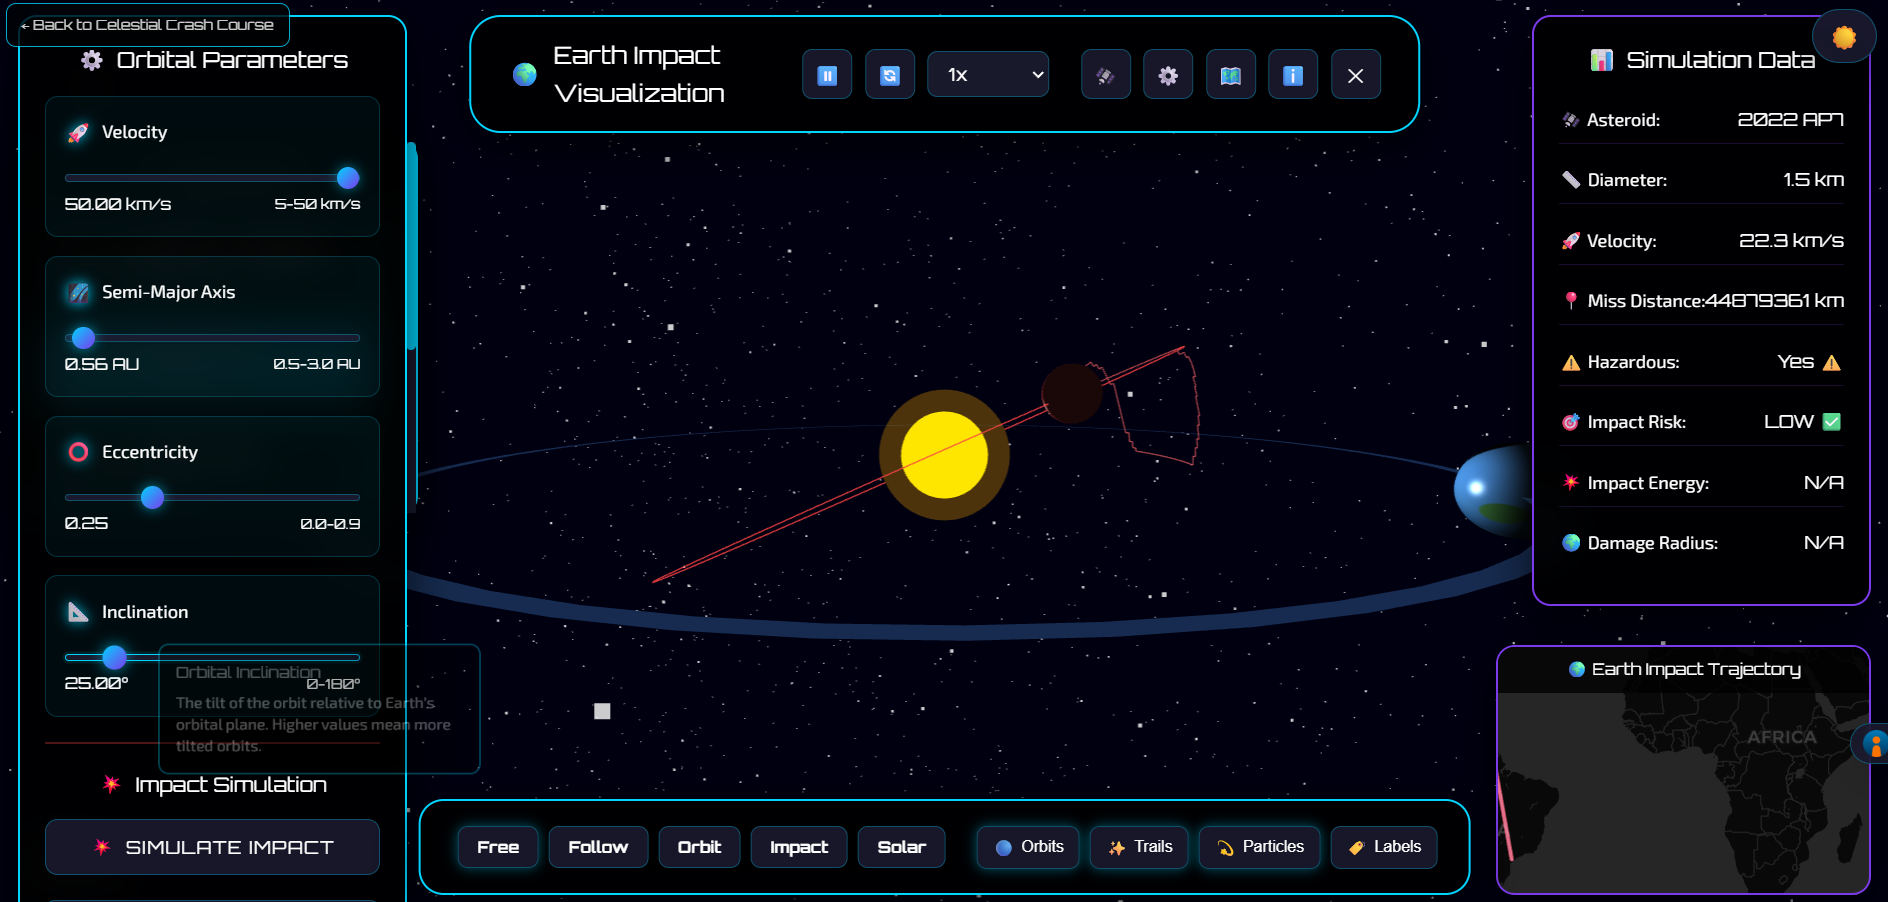1888x902 pixels.
Task: Click the reset/refresh simulation icon
Action: pos(890,75)
